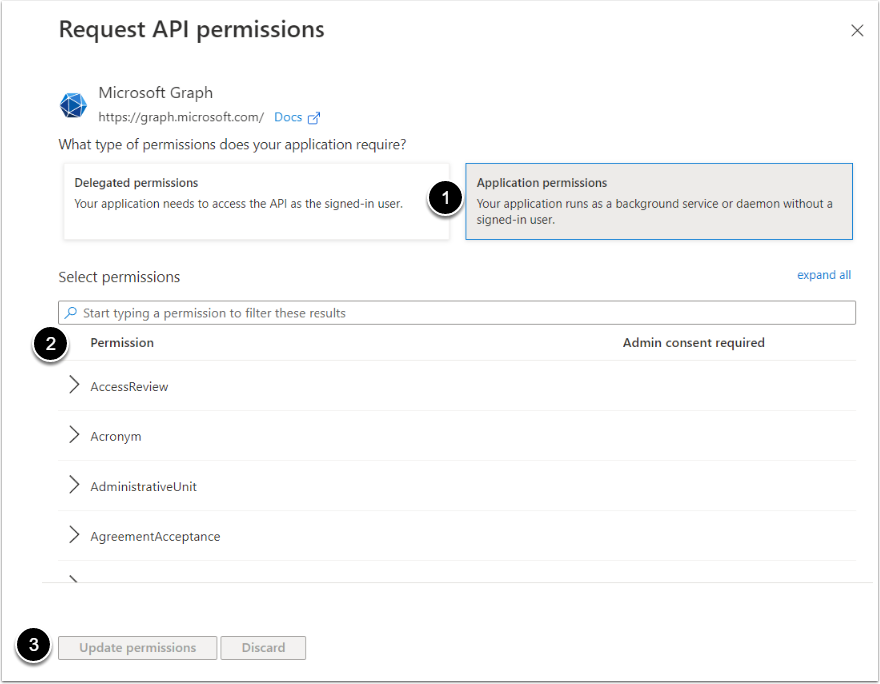The width and height of the screenshot is (880, 684).
Task: Click the step 2 circle marker
Action: (50, 345)
